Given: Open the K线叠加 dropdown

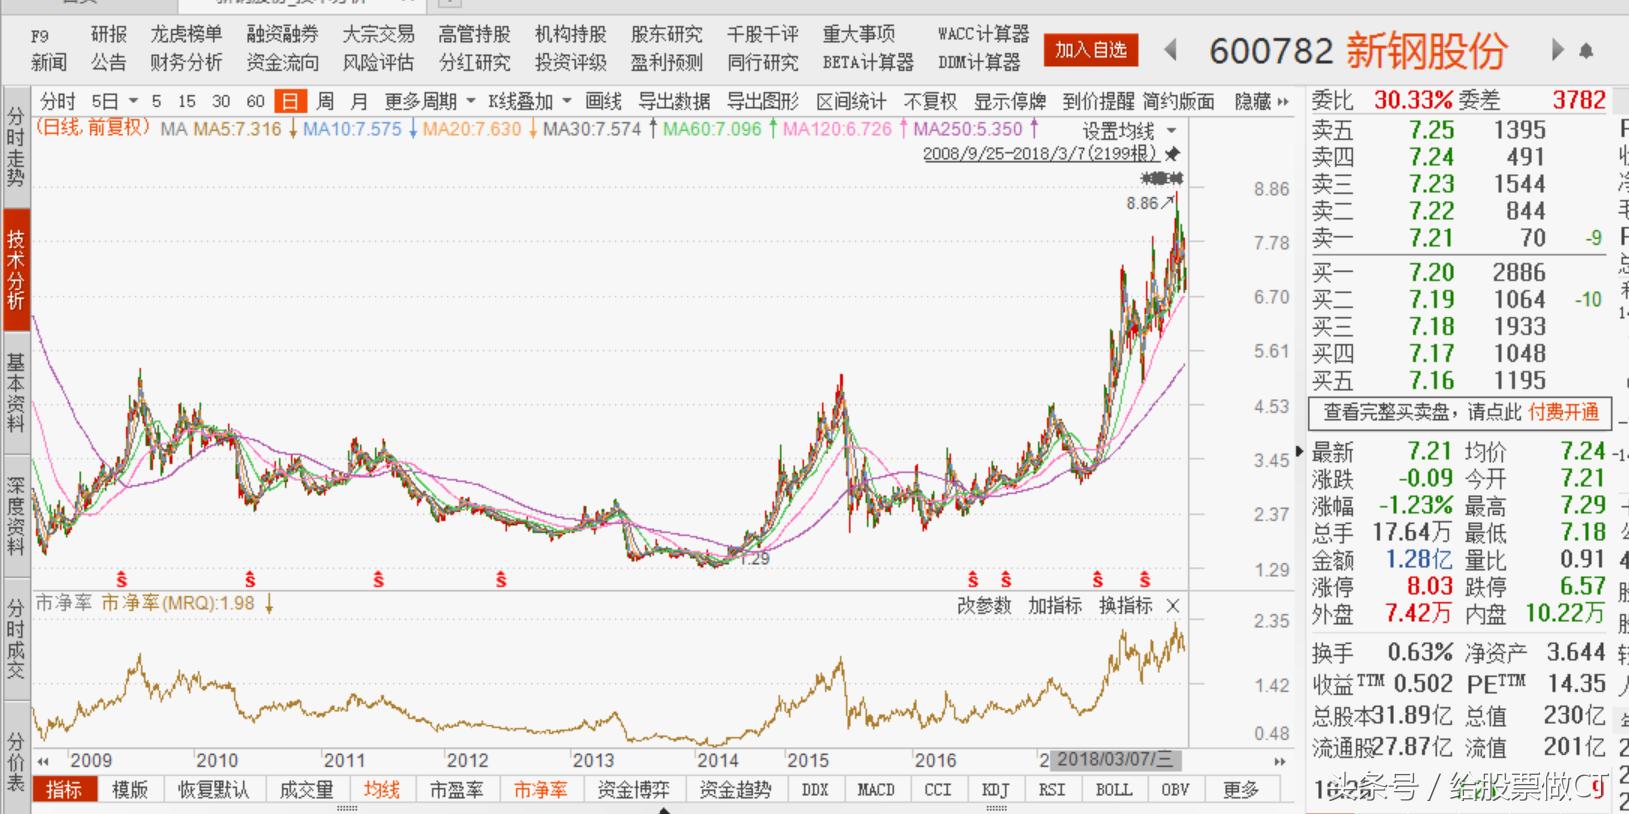Looking at the screenshot, I should [530, 102].
